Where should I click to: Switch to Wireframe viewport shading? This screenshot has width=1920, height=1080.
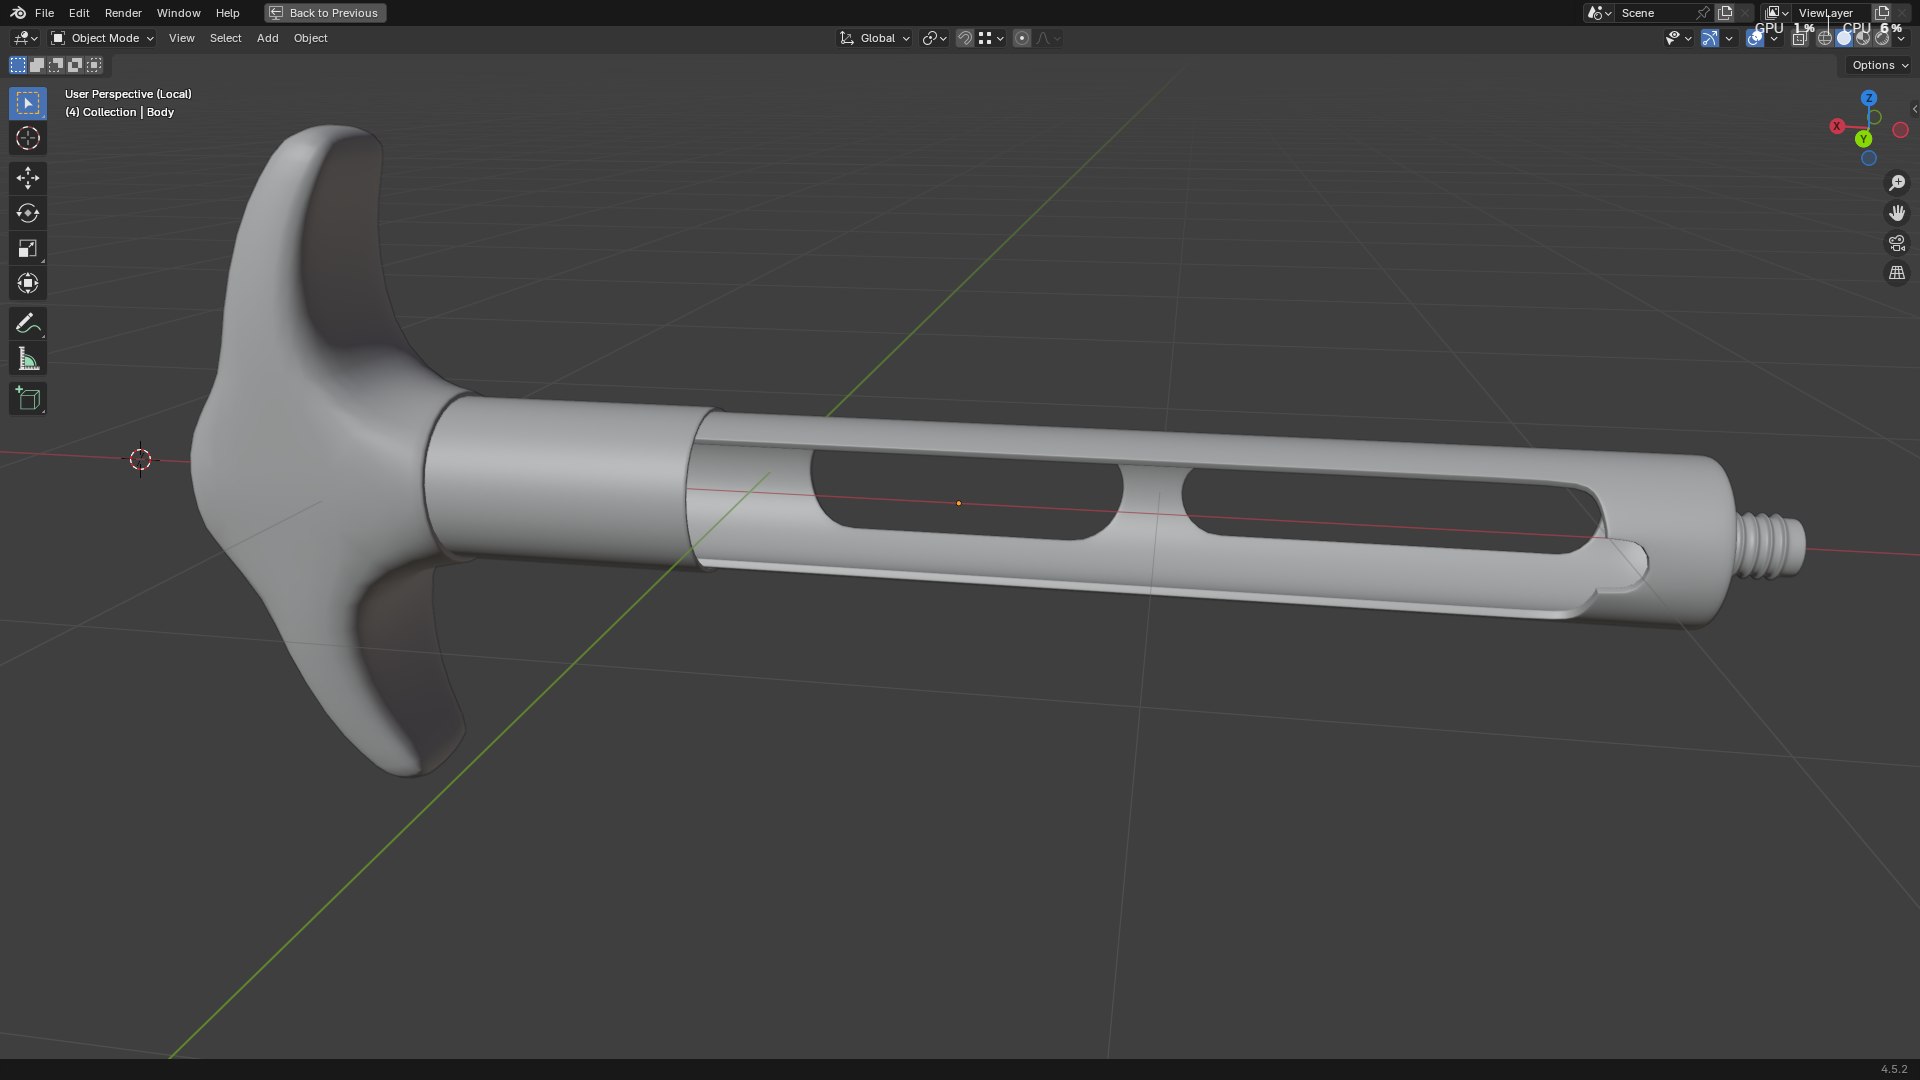point(1825,38)
